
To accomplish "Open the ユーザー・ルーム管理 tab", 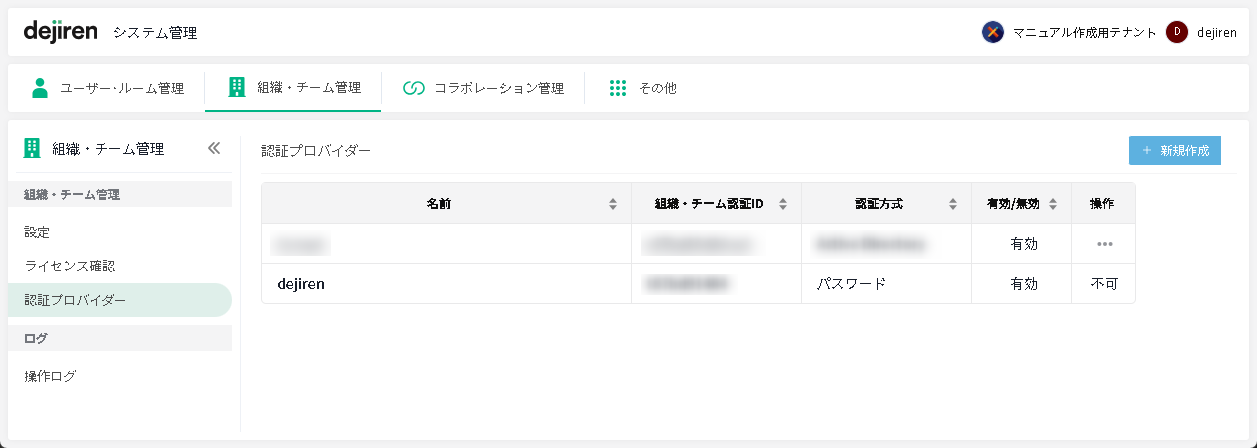I will [x=108, y=88].
